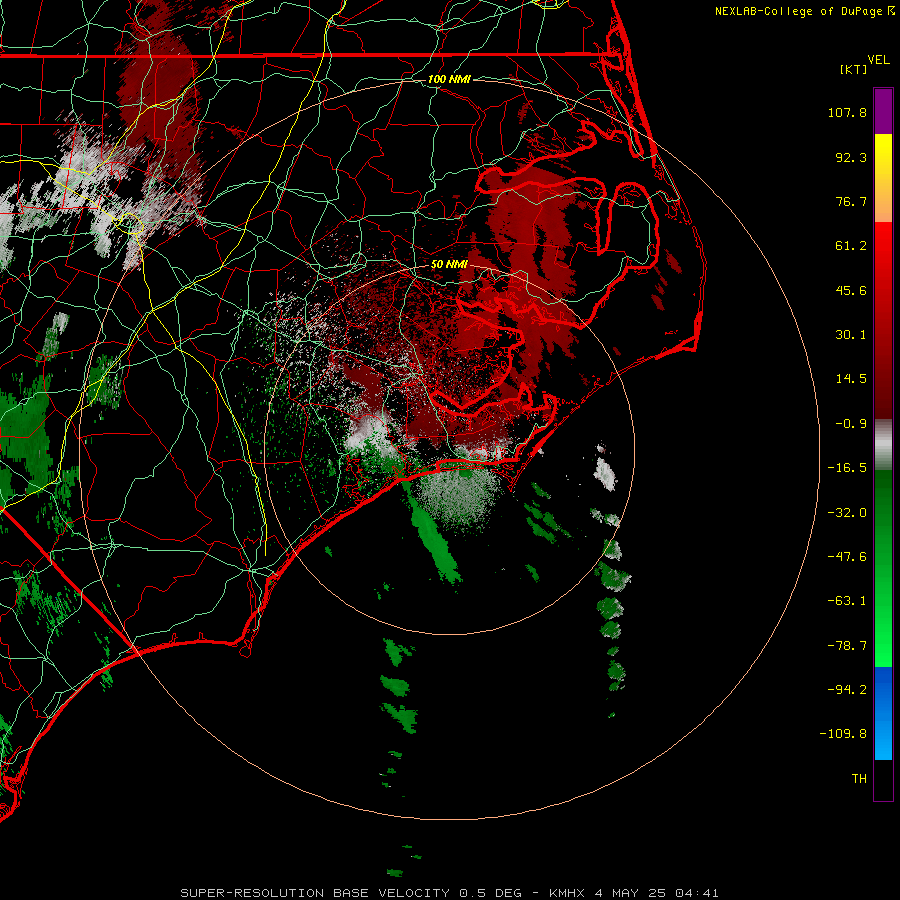Click the 45.6 value on the velocity scale
900x900 pixels.
[851, 290]
